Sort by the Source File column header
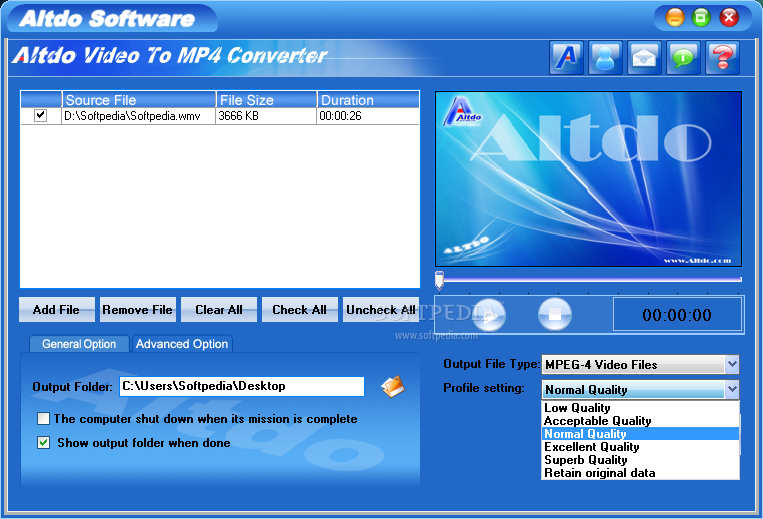763x519 pixels. pyautogui.click(x=139, y=100)
